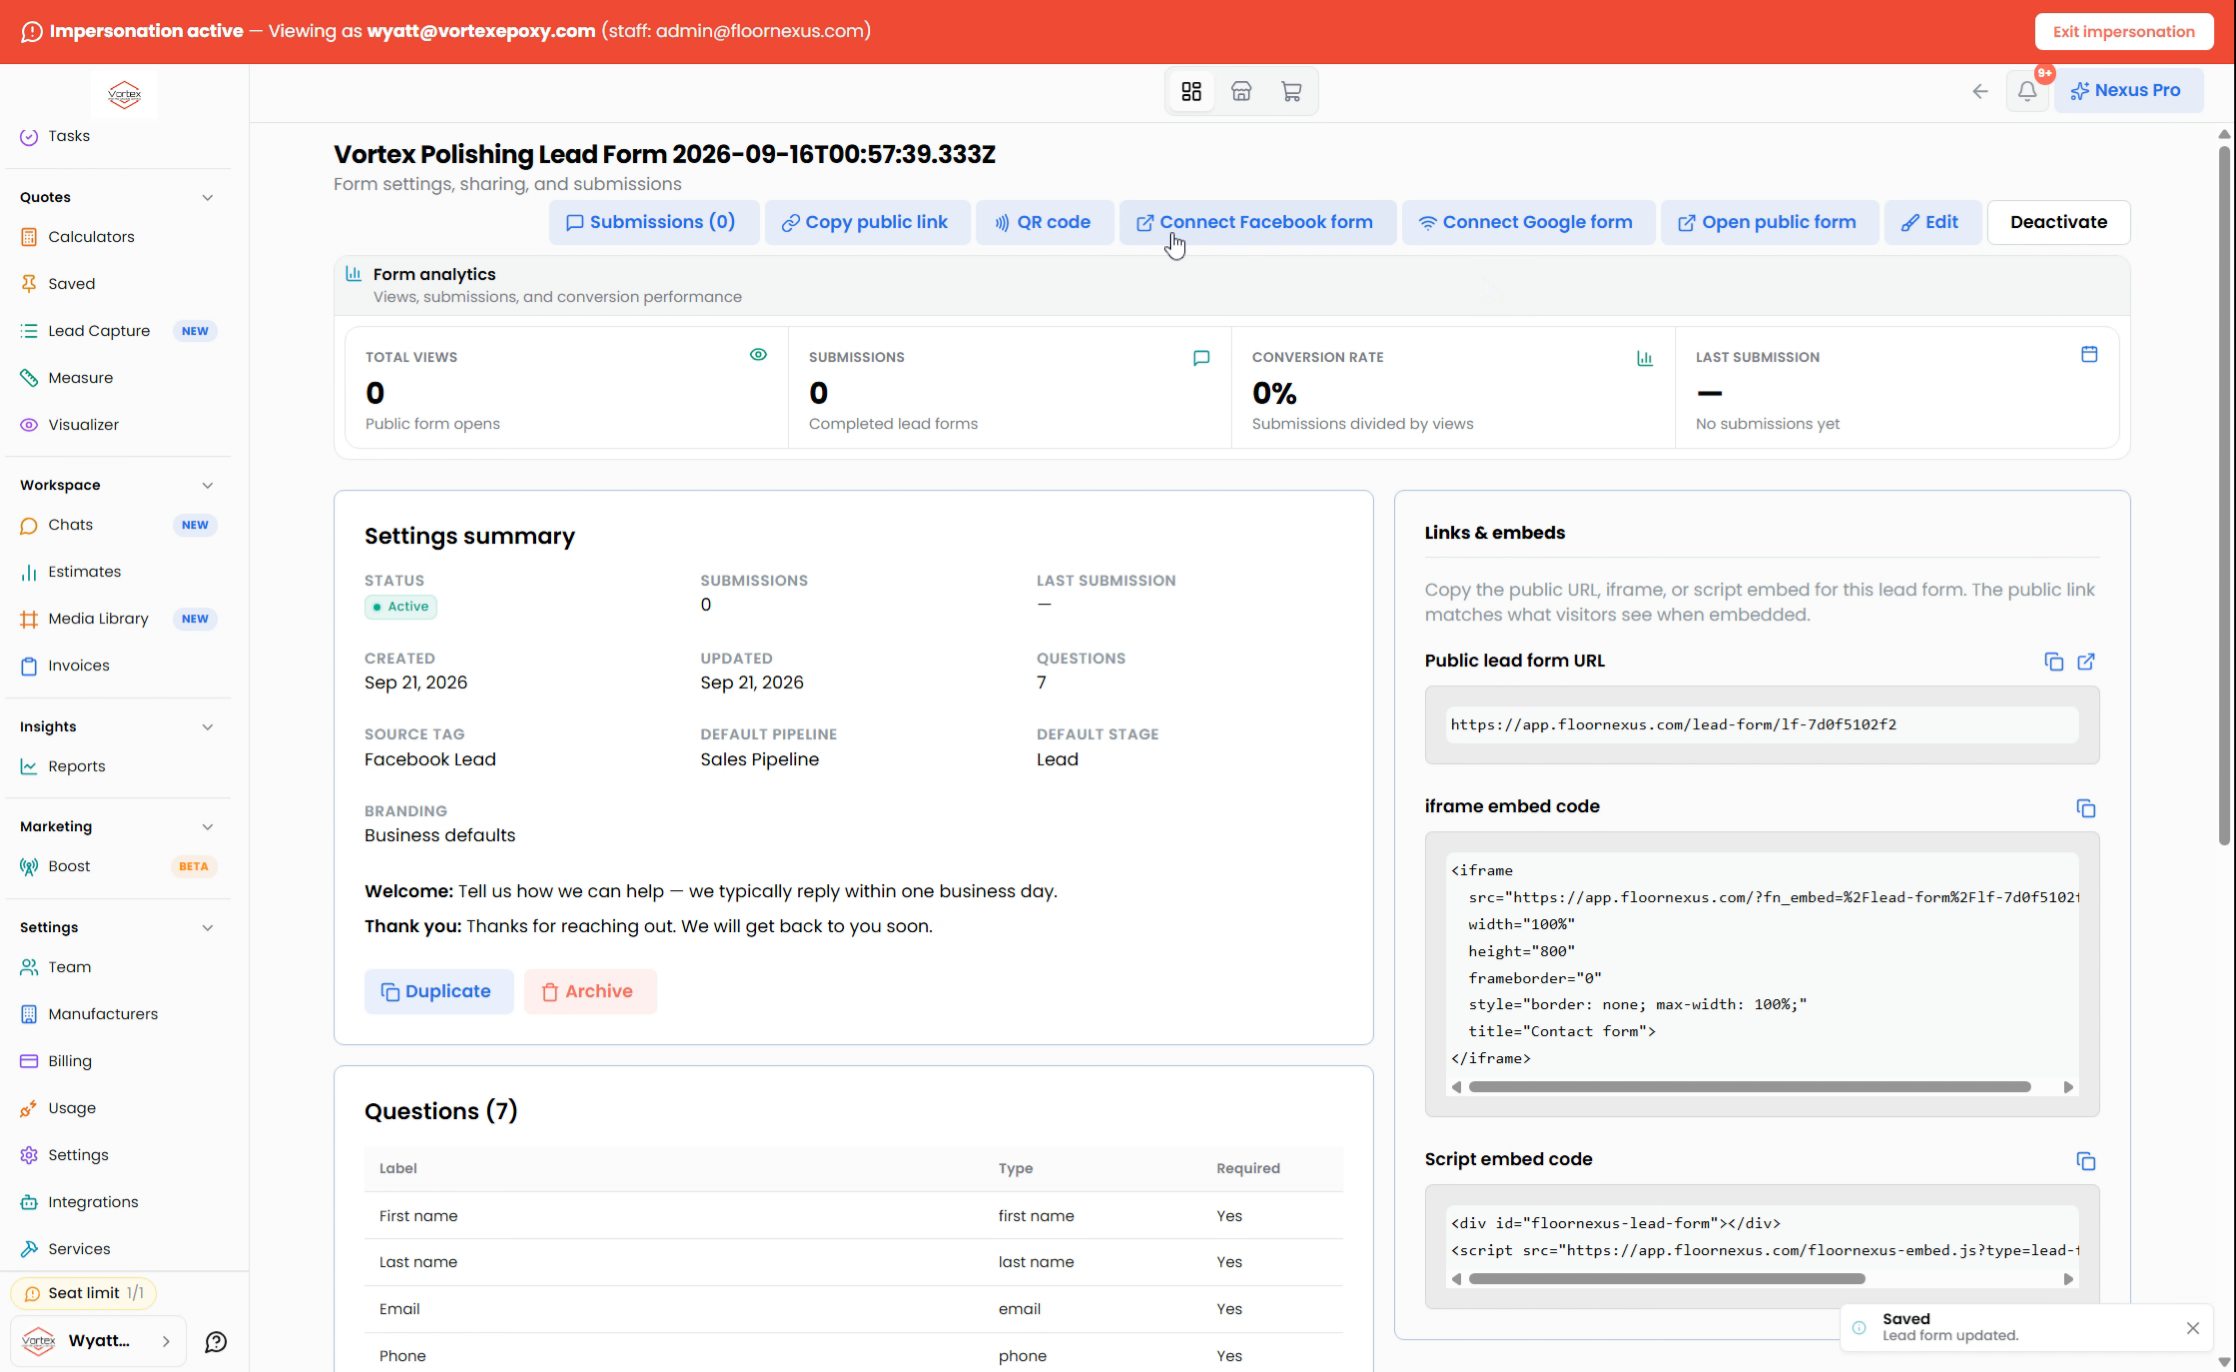Duplicate this lead form
This screenshot has width=2236, height=1372.
438,991
